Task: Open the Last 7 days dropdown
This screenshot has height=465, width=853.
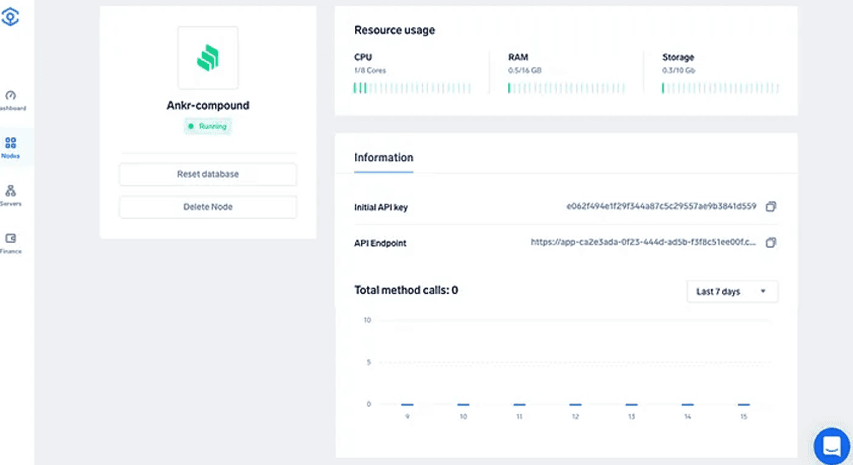Action: (x=732, y=292)
